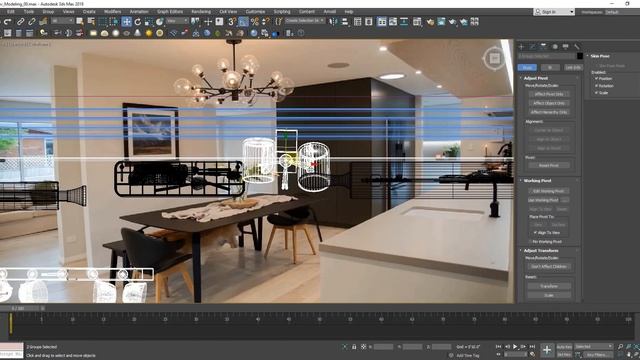The width and height of the screenshot is (640, 360).
Task: Toggle the Position checkbox under Enabled
Action: point(596,78)
